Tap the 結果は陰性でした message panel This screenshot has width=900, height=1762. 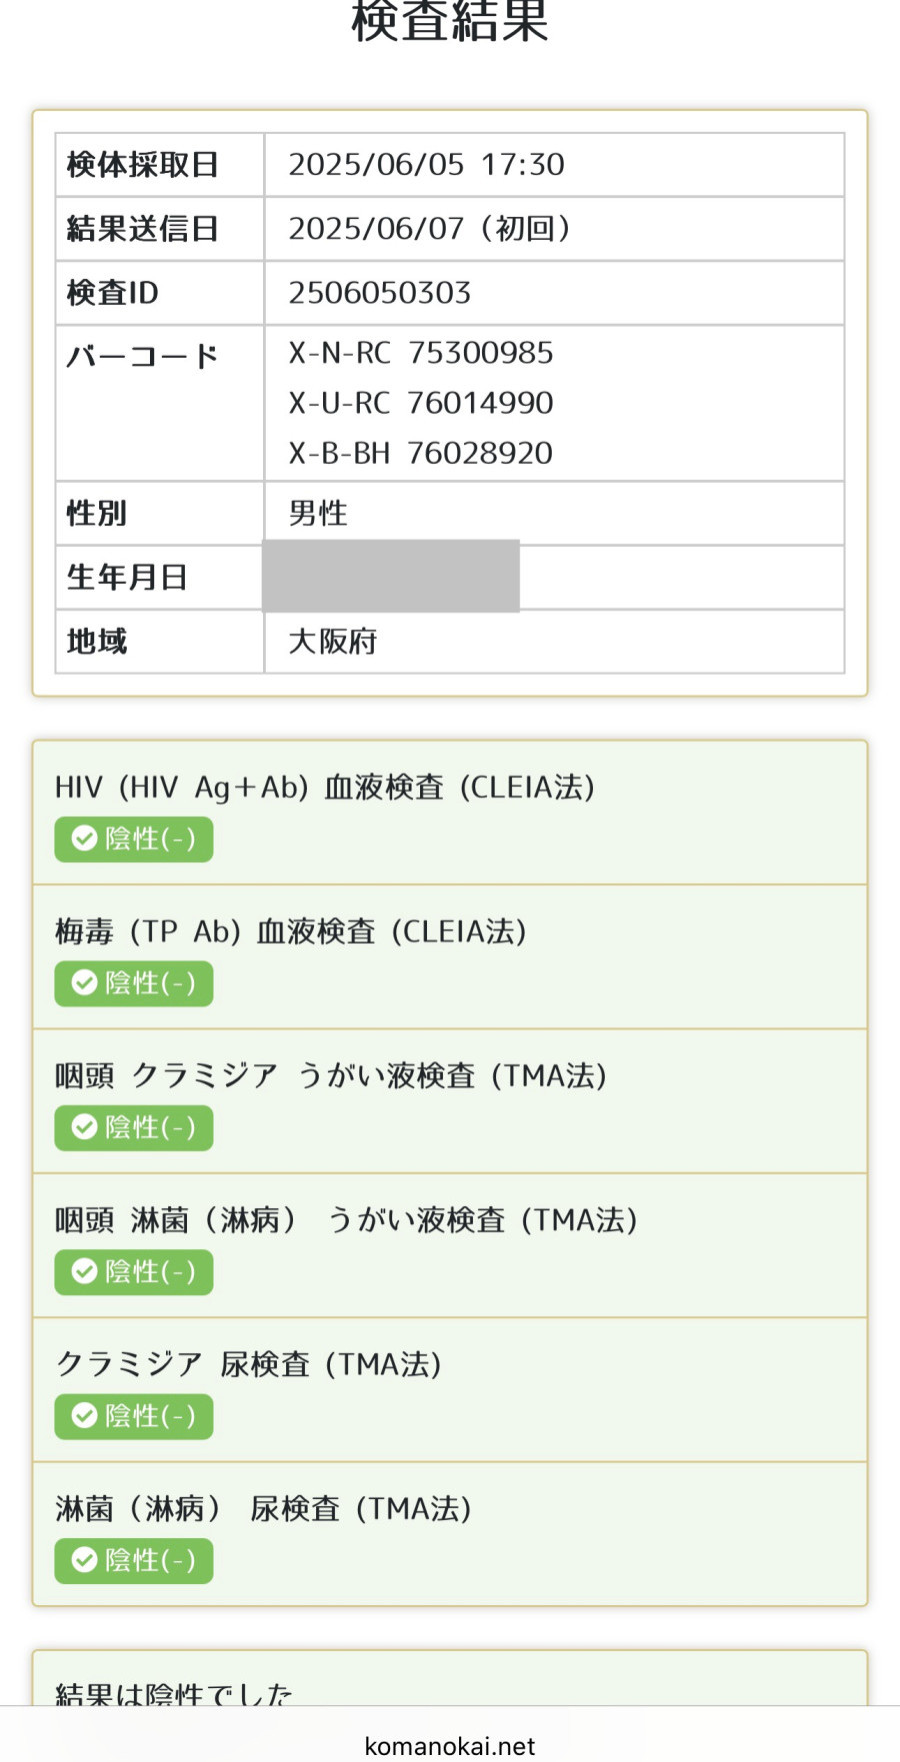450,1679
